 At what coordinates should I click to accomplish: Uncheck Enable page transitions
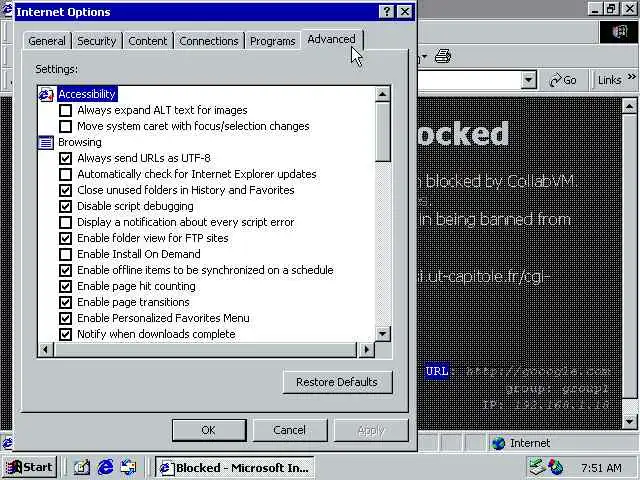pos(65,302)
